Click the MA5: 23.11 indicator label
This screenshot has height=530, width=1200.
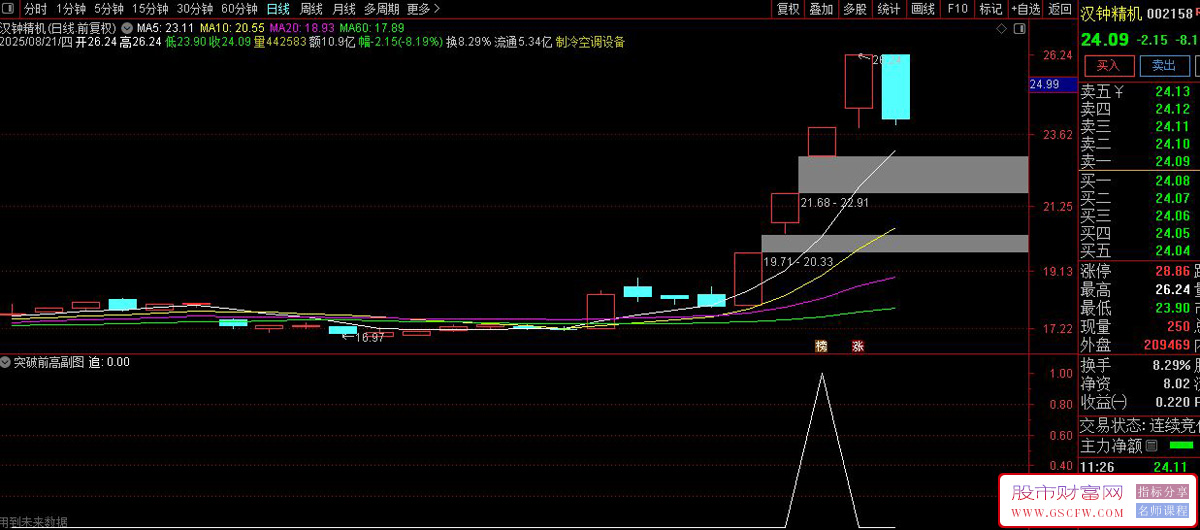coord(165,27)
